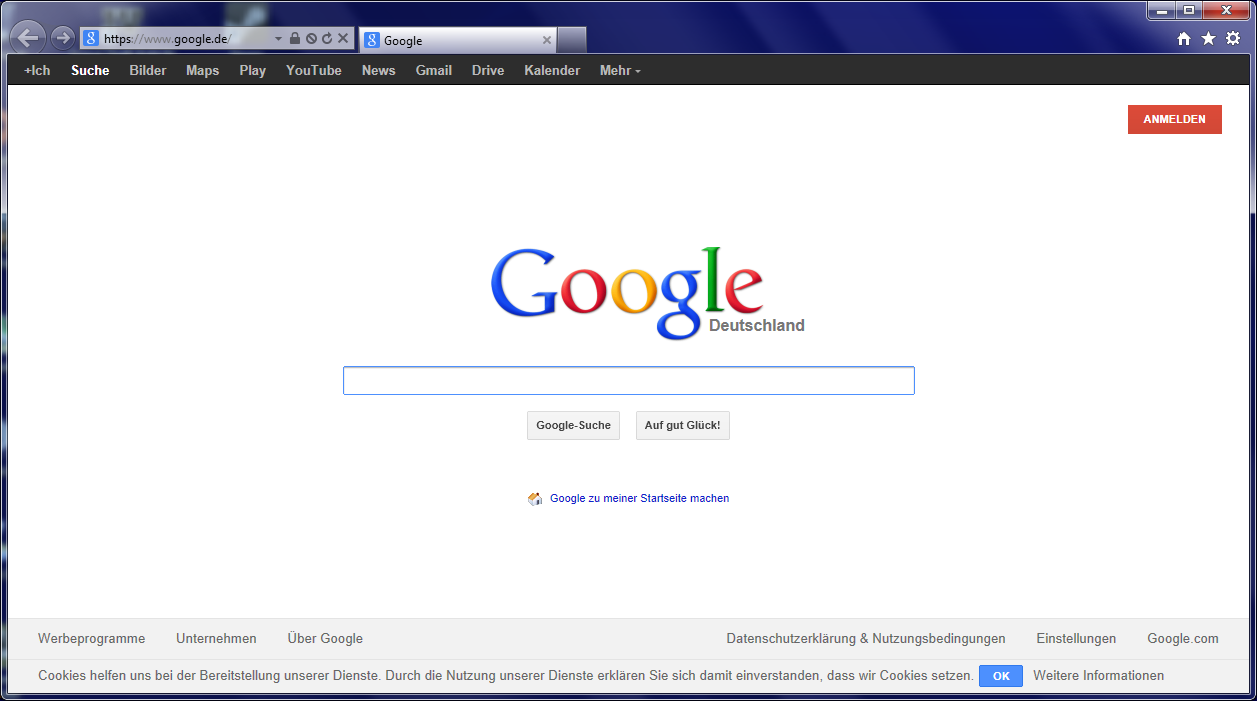Open Bilder in the Google bar
This screenshot has height=701, width=1257.
[148, 70]
